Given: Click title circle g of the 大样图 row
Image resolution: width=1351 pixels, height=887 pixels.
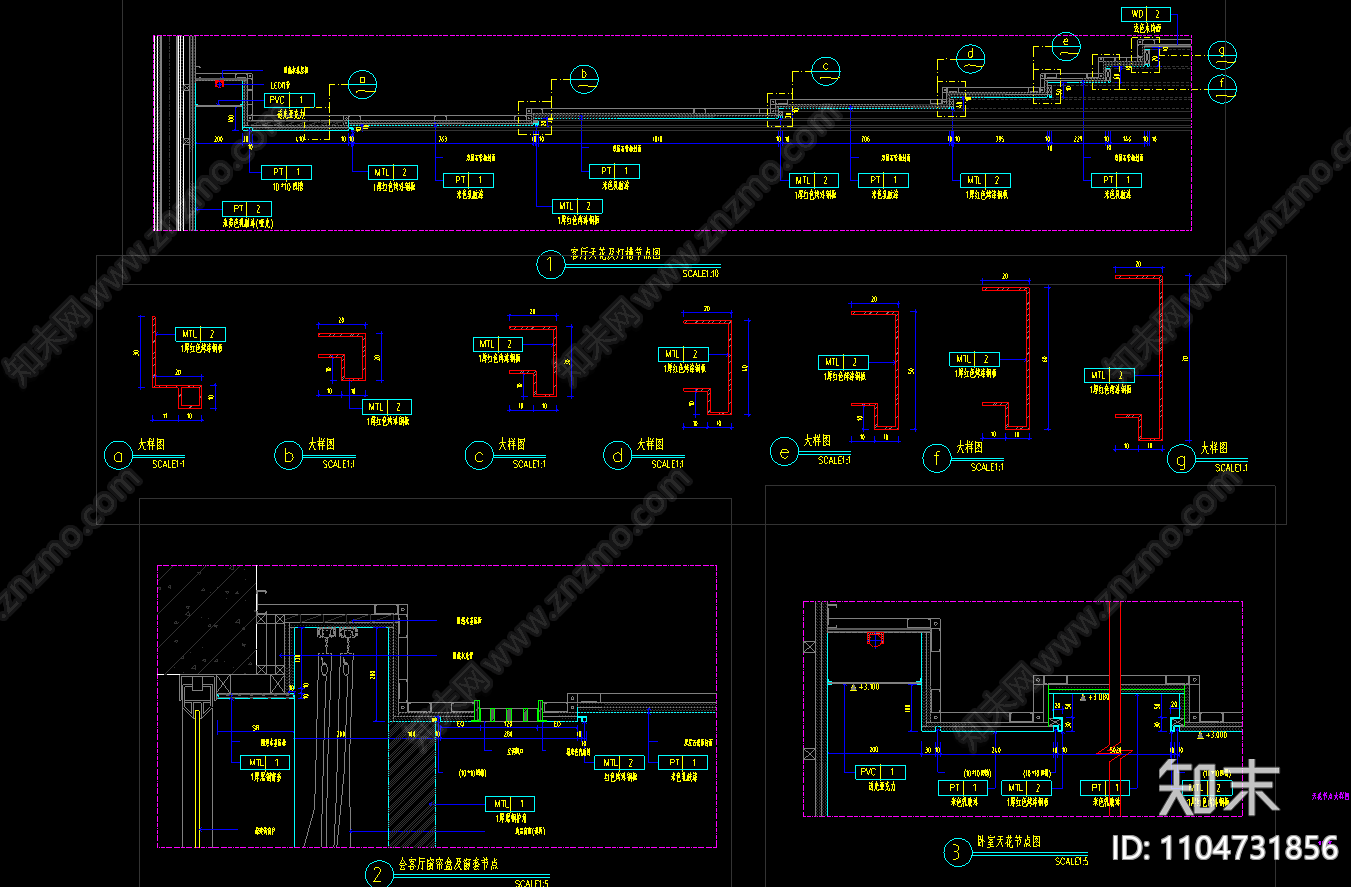Looking at the screenshot, I should [1181, 460].
